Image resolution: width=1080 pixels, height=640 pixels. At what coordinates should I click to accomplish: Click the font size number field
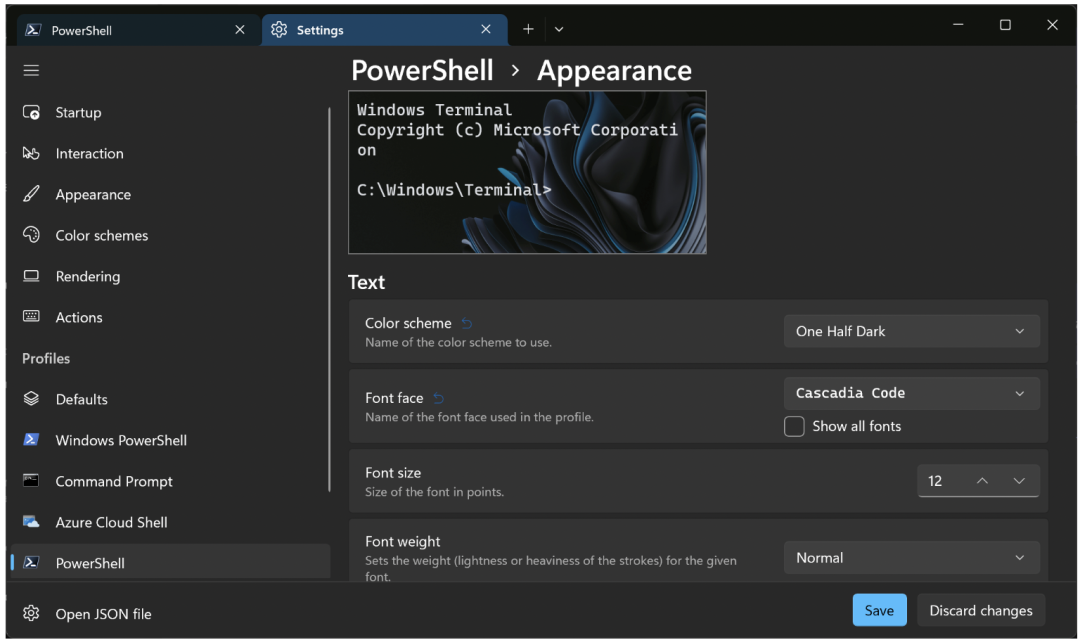[940, 481]
